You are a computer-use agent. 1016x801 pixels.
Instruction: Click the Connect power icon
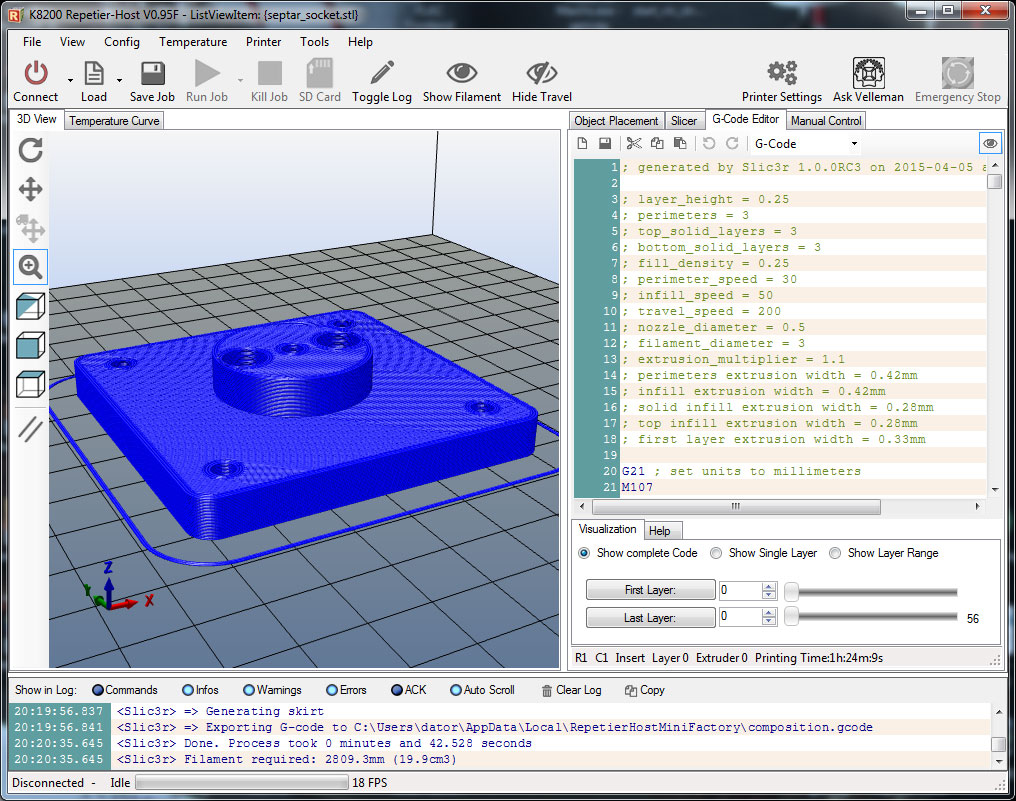coord(36,73)
